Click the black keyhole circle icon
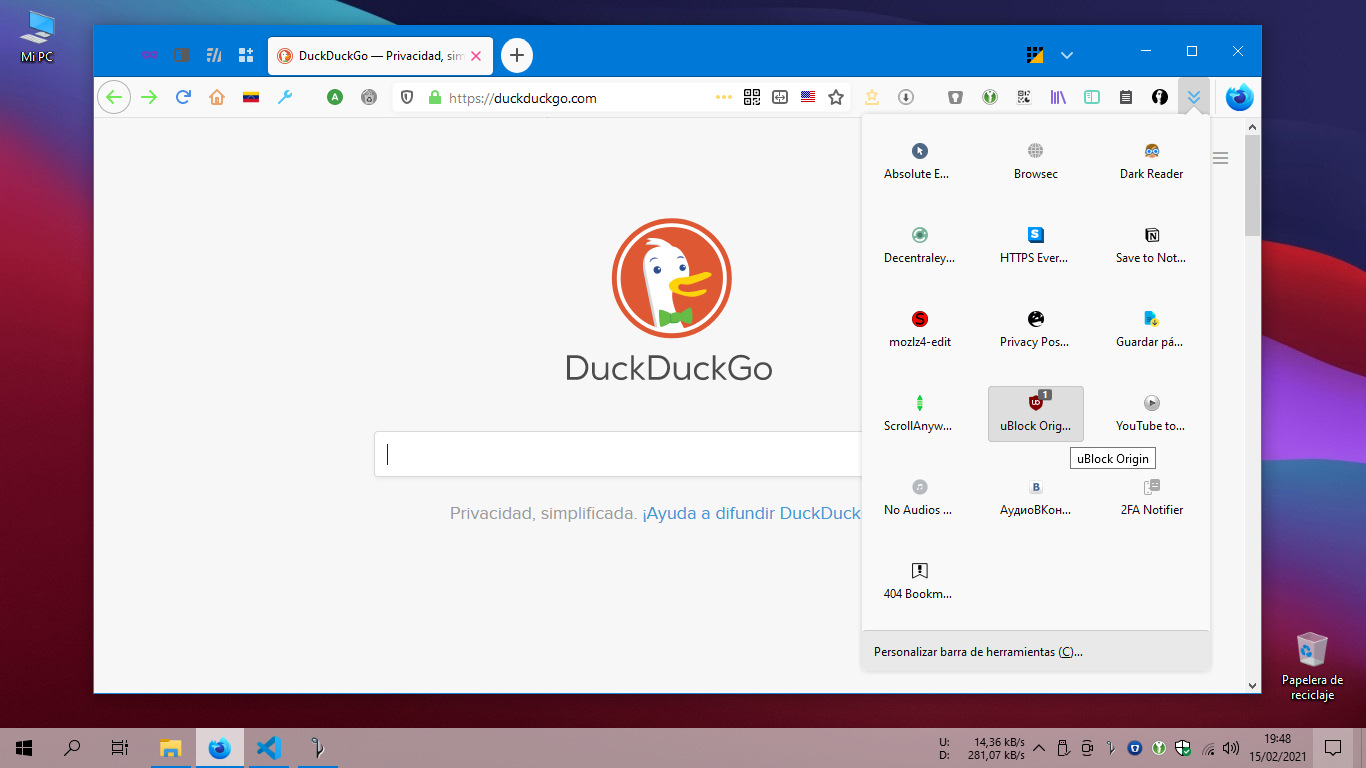The height and width of the screenshot is (768, 1366). (1160, 97)
